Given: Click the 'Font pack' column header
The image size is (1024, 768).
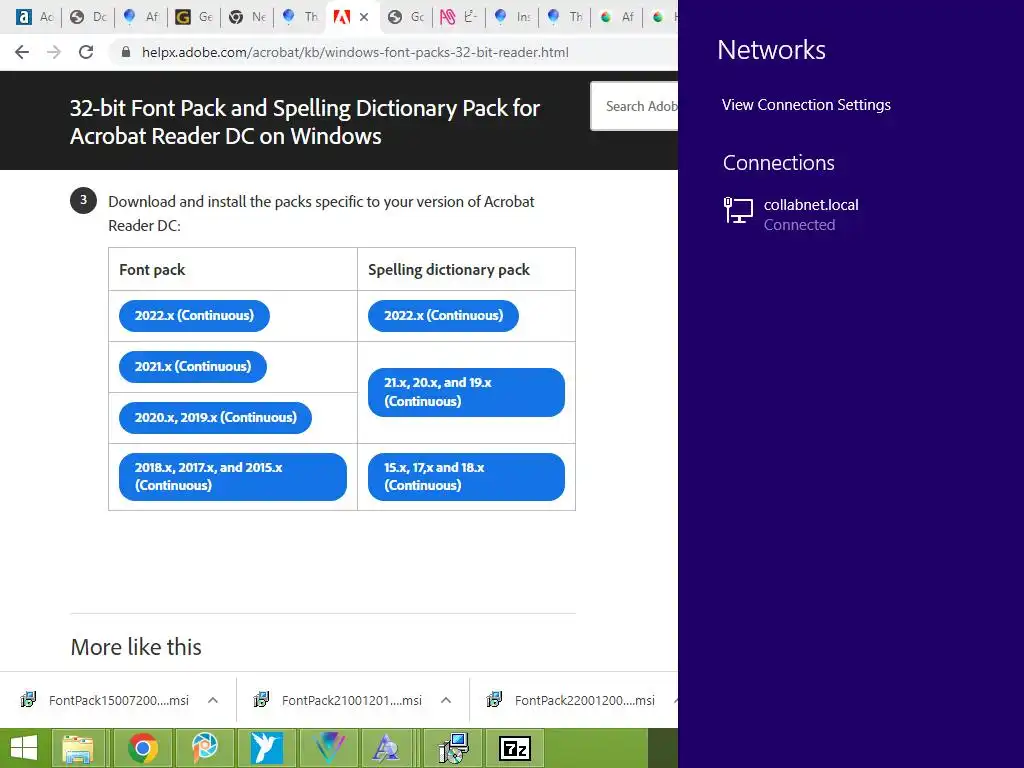Looking at the screenshot, I should (x=152, y=270).
